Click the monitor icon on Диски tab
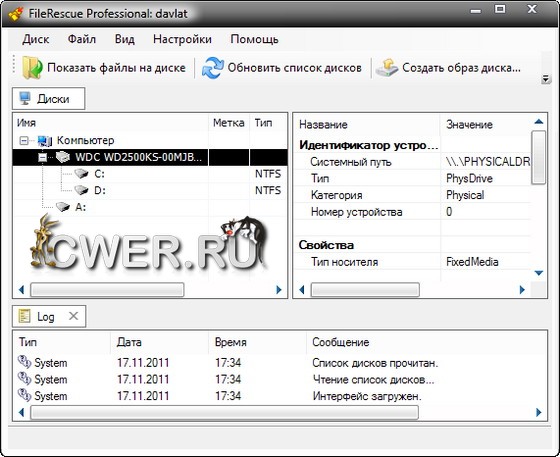 click(x=25, y=98)
